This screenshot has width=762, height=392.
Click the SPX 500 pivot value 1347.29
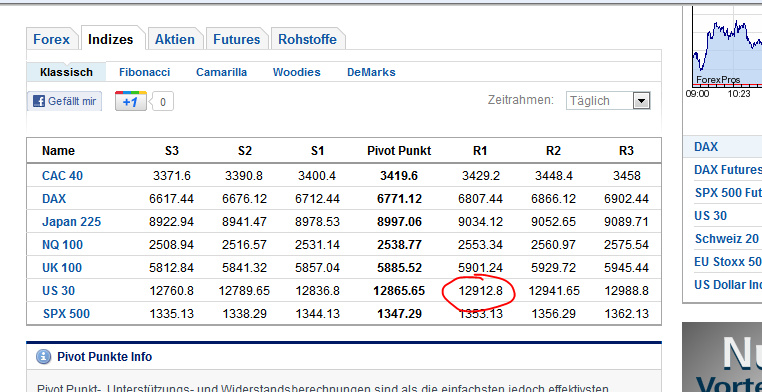click(399, 314)
